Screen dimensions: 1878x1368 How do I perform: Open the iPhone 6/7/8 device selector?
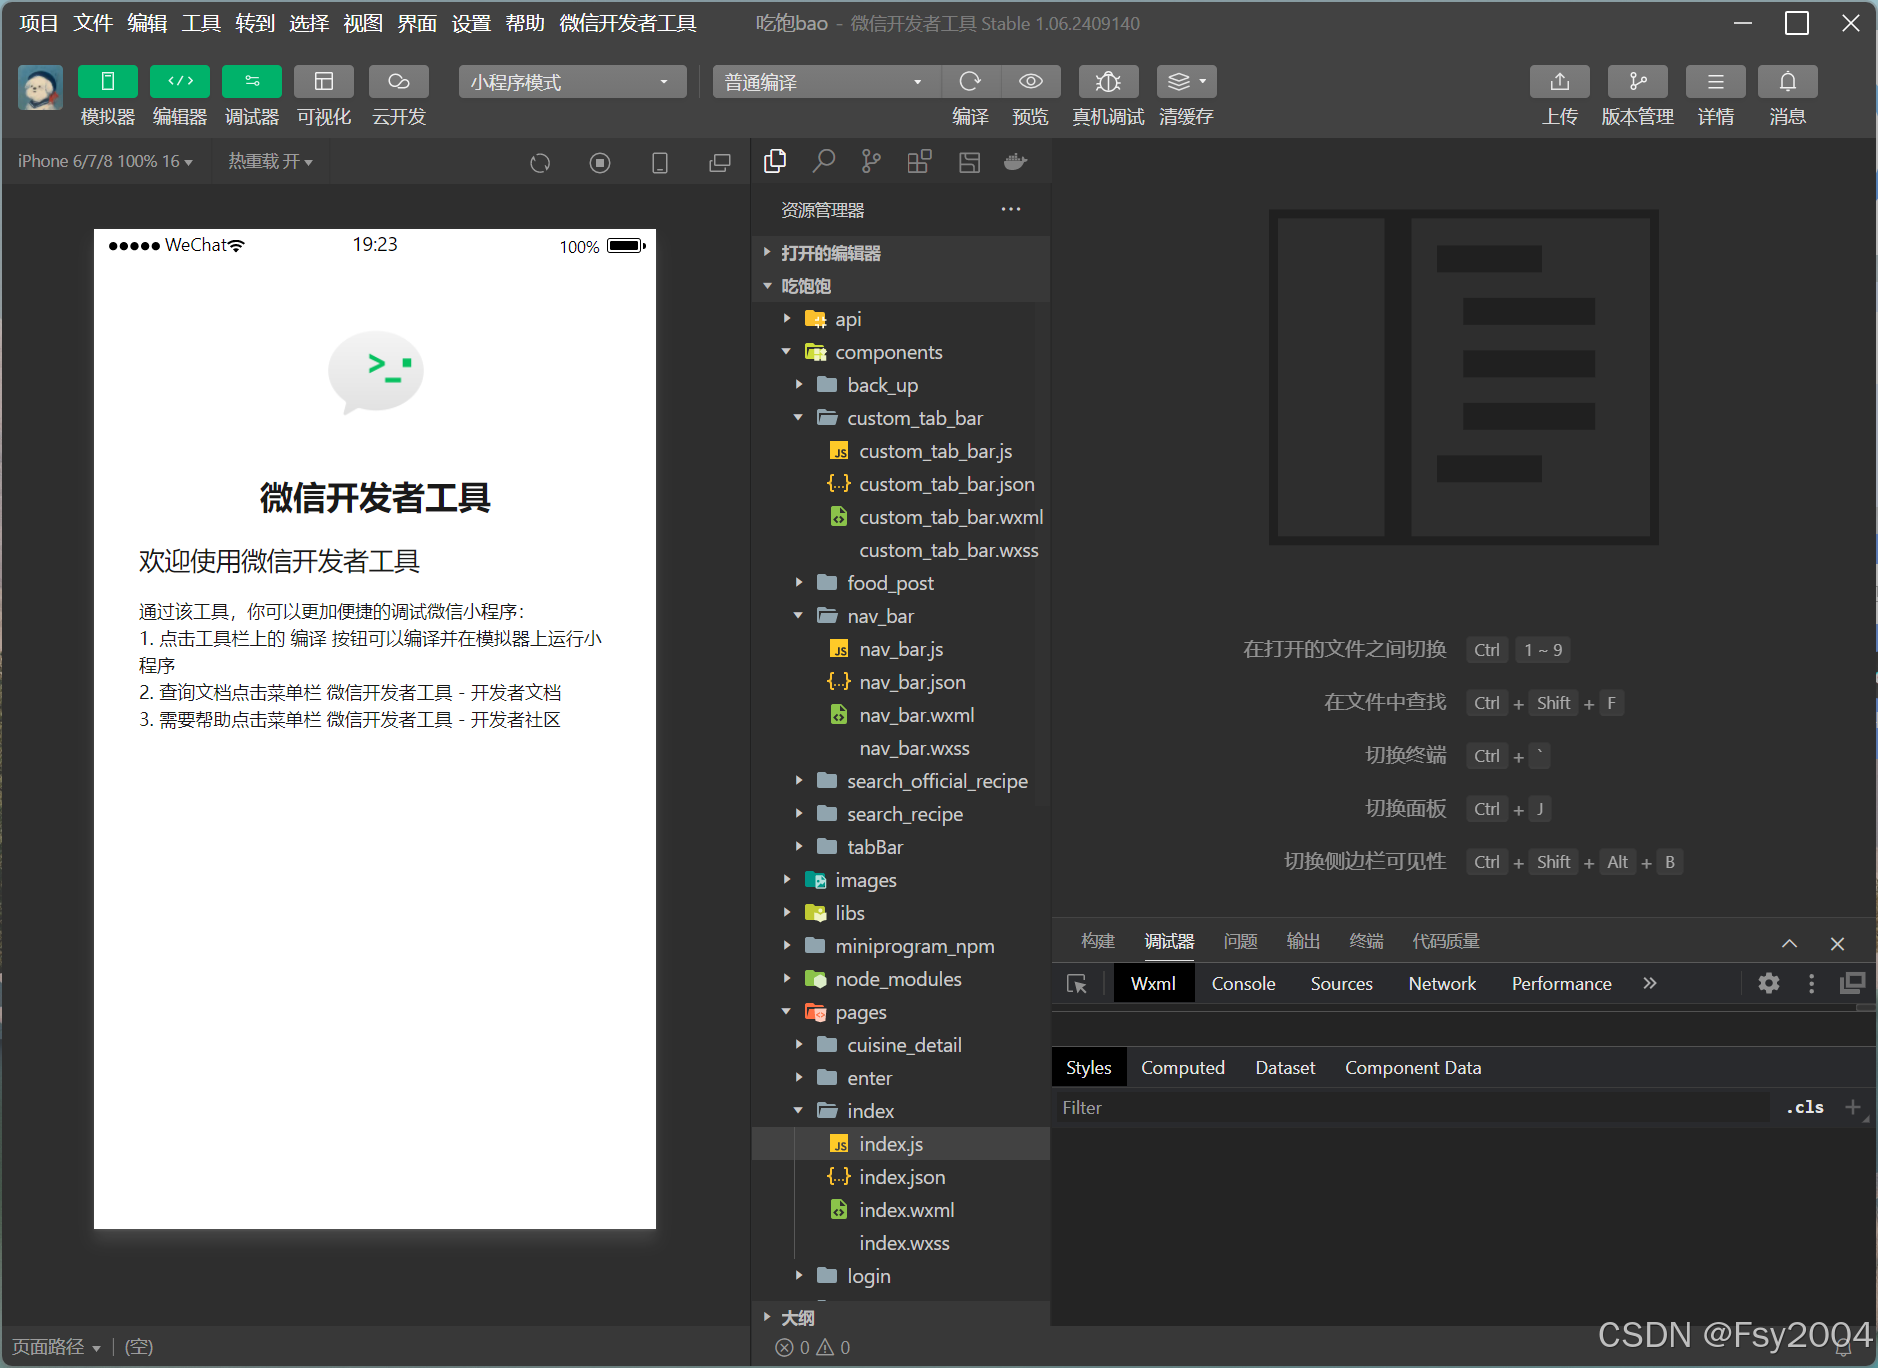(104, 161)
